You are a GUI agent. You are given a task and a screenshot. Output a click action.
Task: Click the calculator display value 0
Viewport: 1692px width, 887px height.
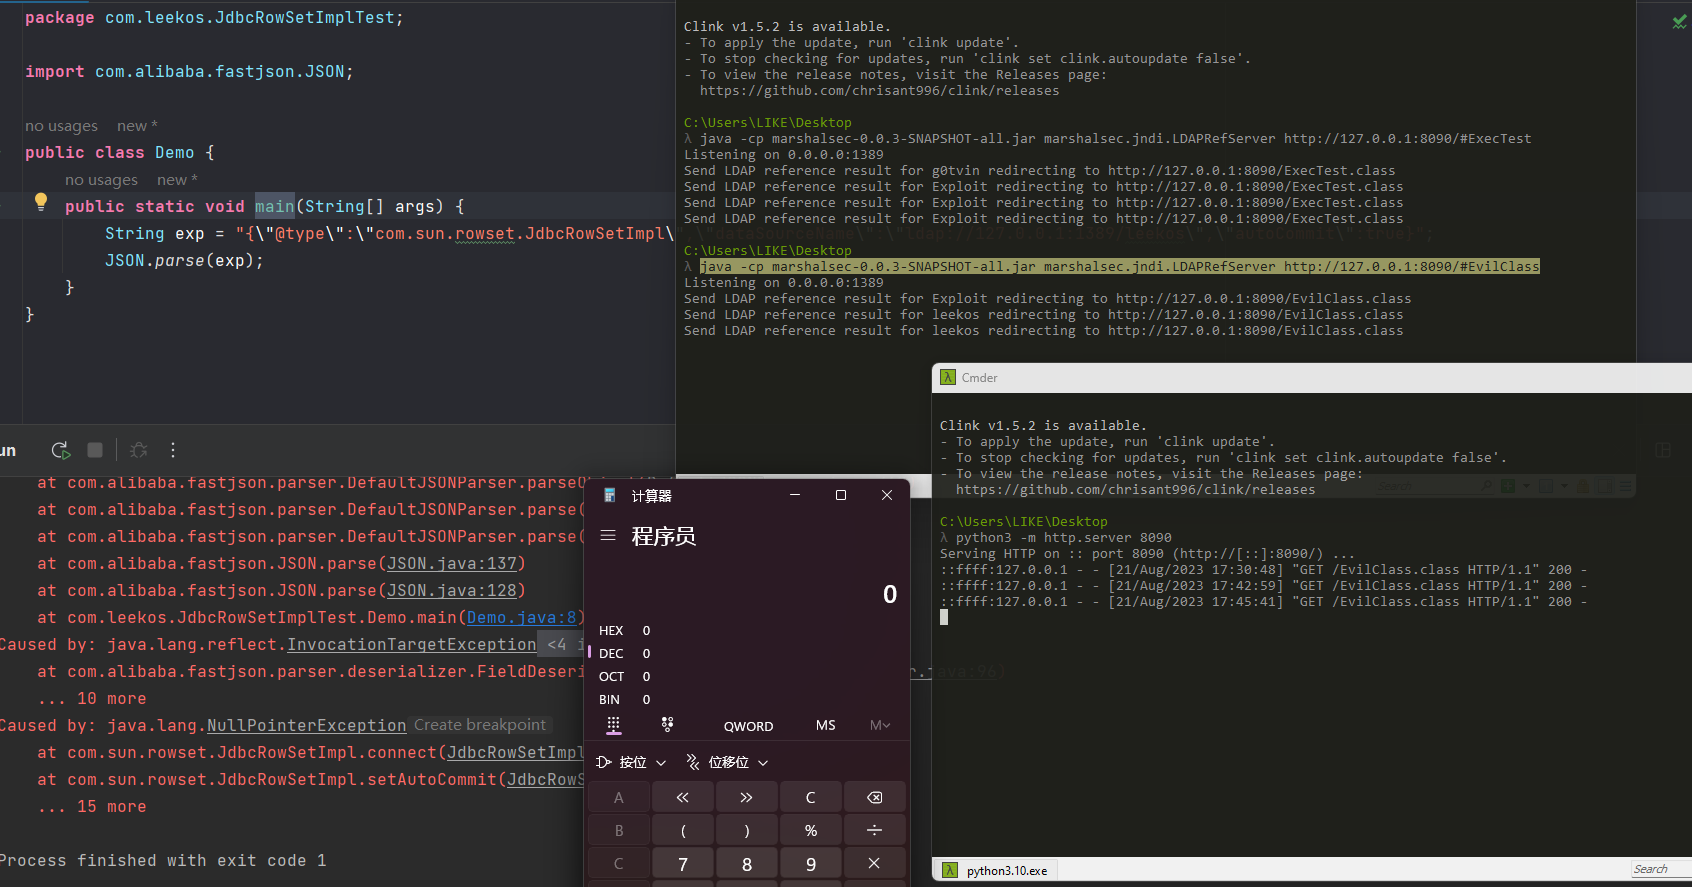(890, 594)
